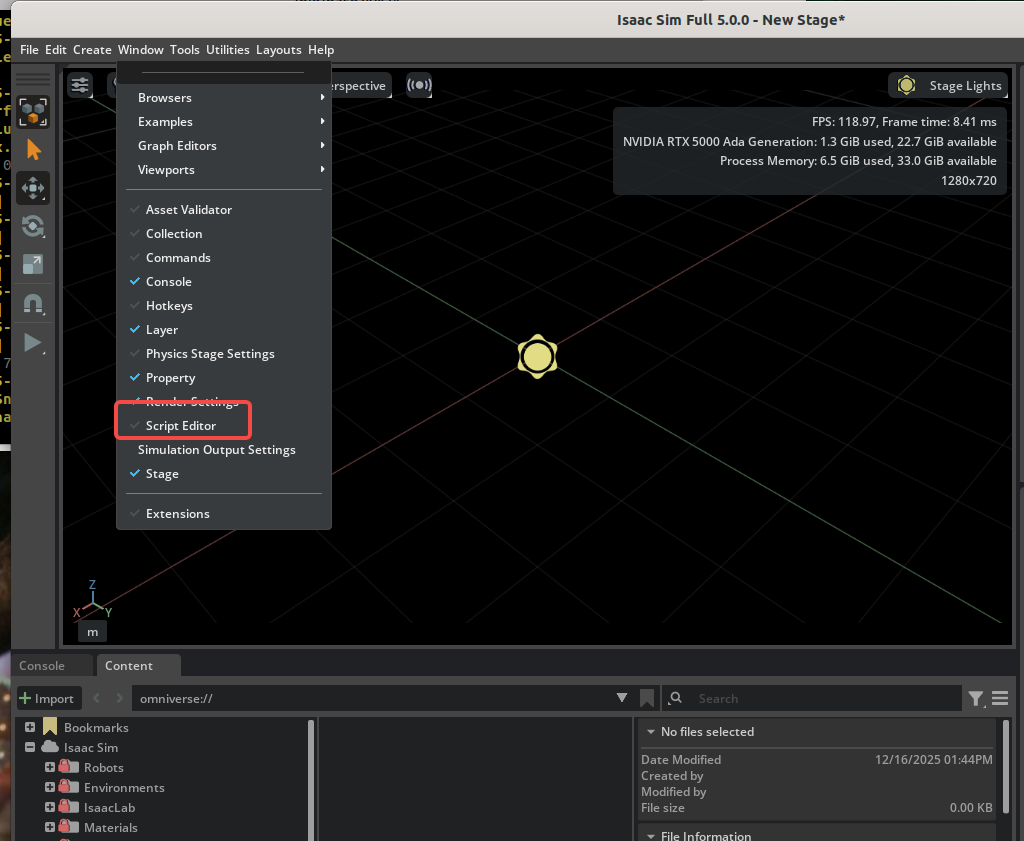Click the Stage Lights button label
The width and height of the screenshot is (1024, 841).
(x=965, y=86)
